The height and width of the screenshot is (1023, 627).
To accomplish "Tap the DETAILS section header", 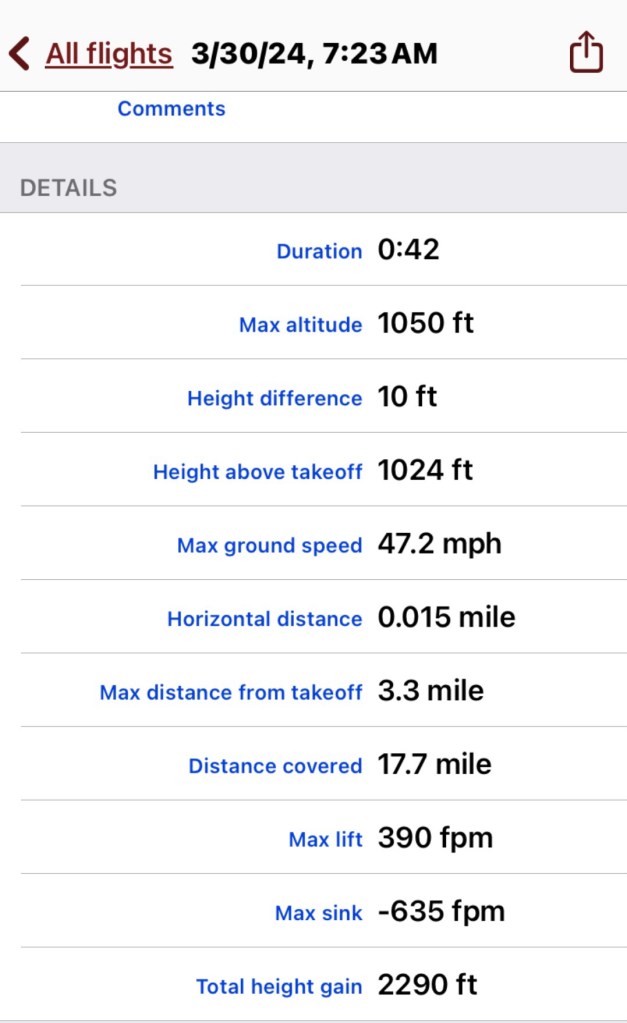I will [68, 187].
